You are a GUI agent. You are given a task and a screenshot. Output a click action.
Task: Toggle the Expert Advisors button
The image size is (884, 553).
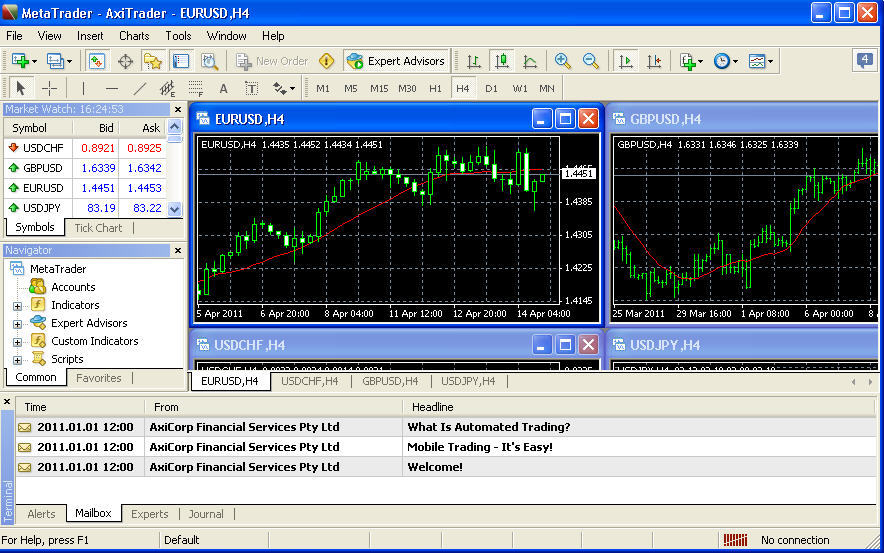click(x=396, y=61)
